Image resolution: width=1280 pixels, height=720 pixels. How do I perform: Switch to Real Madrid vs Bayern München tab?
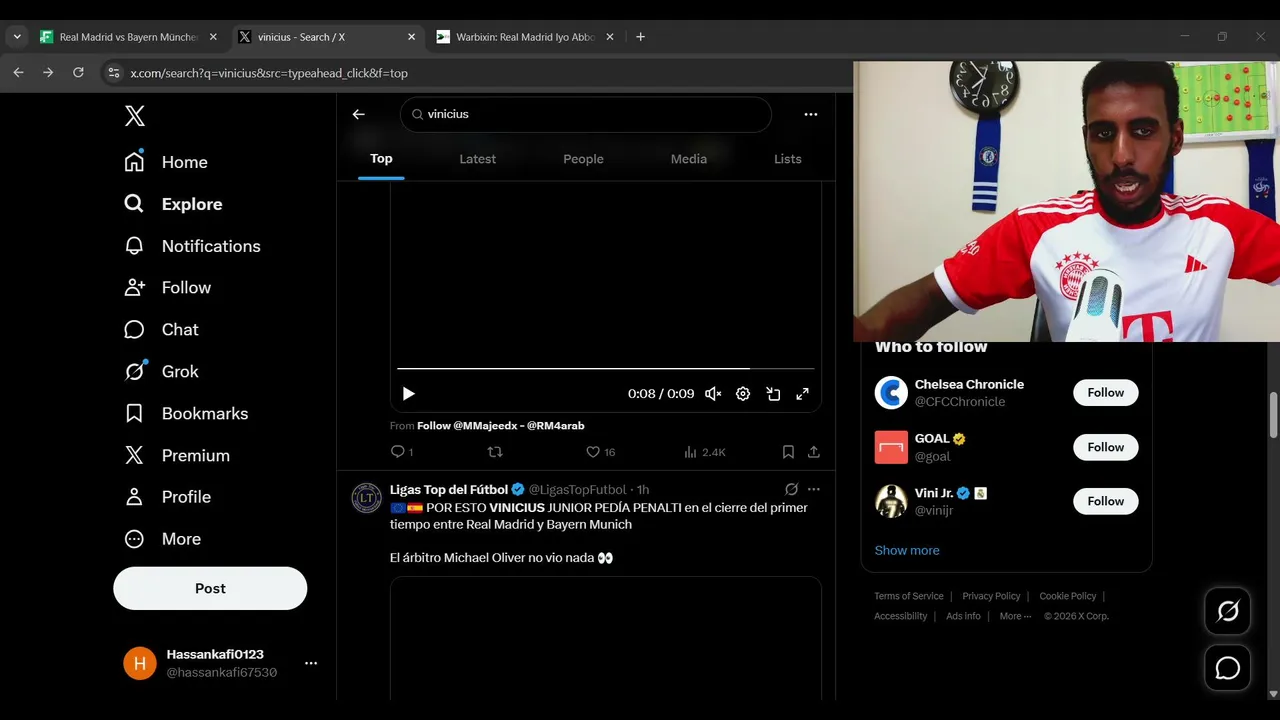(128, 37)
